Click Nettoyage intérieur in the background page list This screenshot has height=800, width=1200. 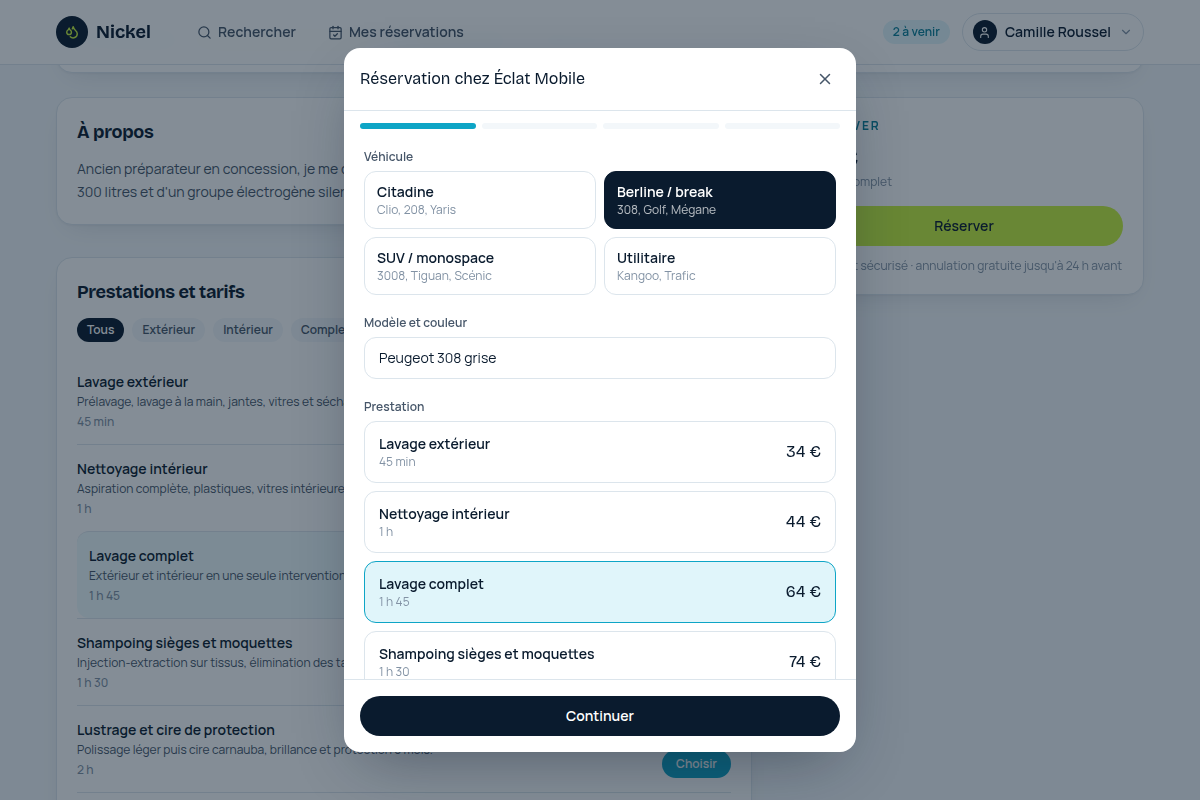pyautogui.click(x=142, y=469)
